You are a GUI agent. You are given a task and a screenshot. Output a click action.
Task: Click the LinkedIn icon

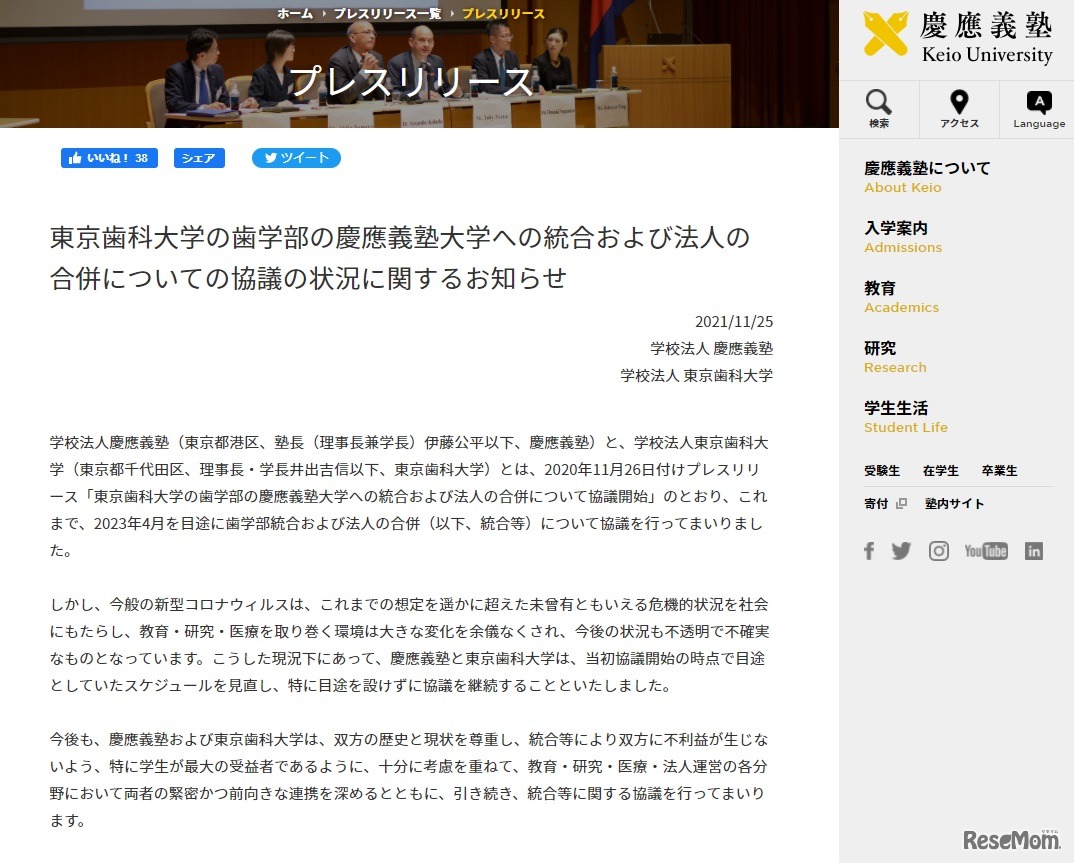1034,550
